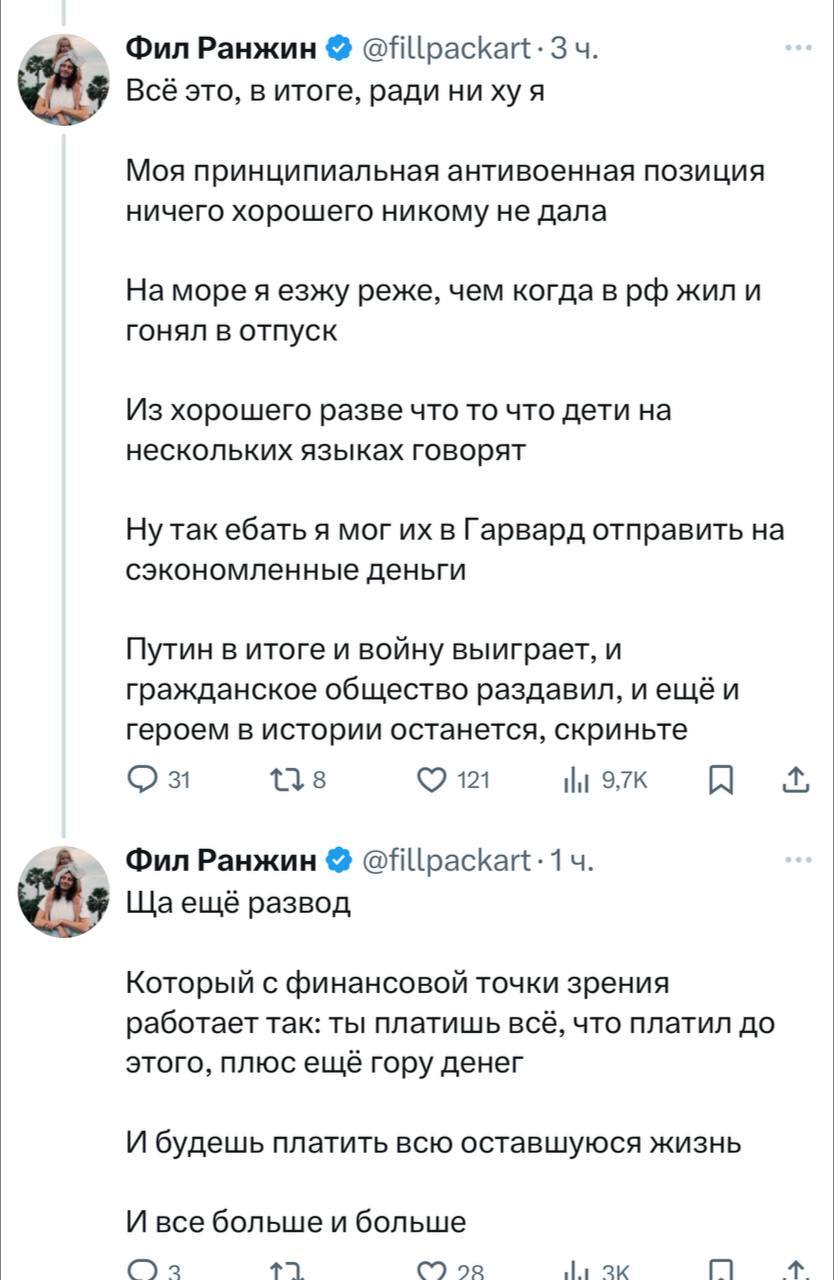Open the tweet starting with "Ща ещё развод"

point(240,905)
